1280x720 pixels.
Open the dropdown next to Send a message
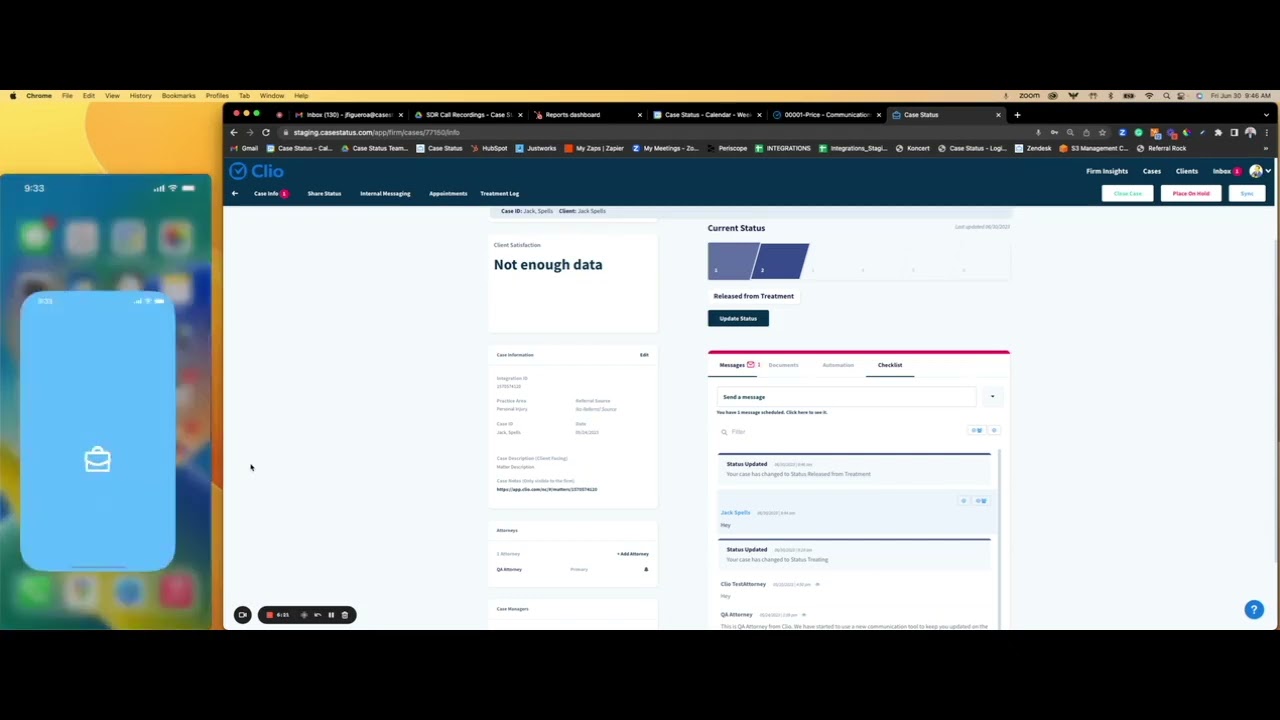[992, 397]
